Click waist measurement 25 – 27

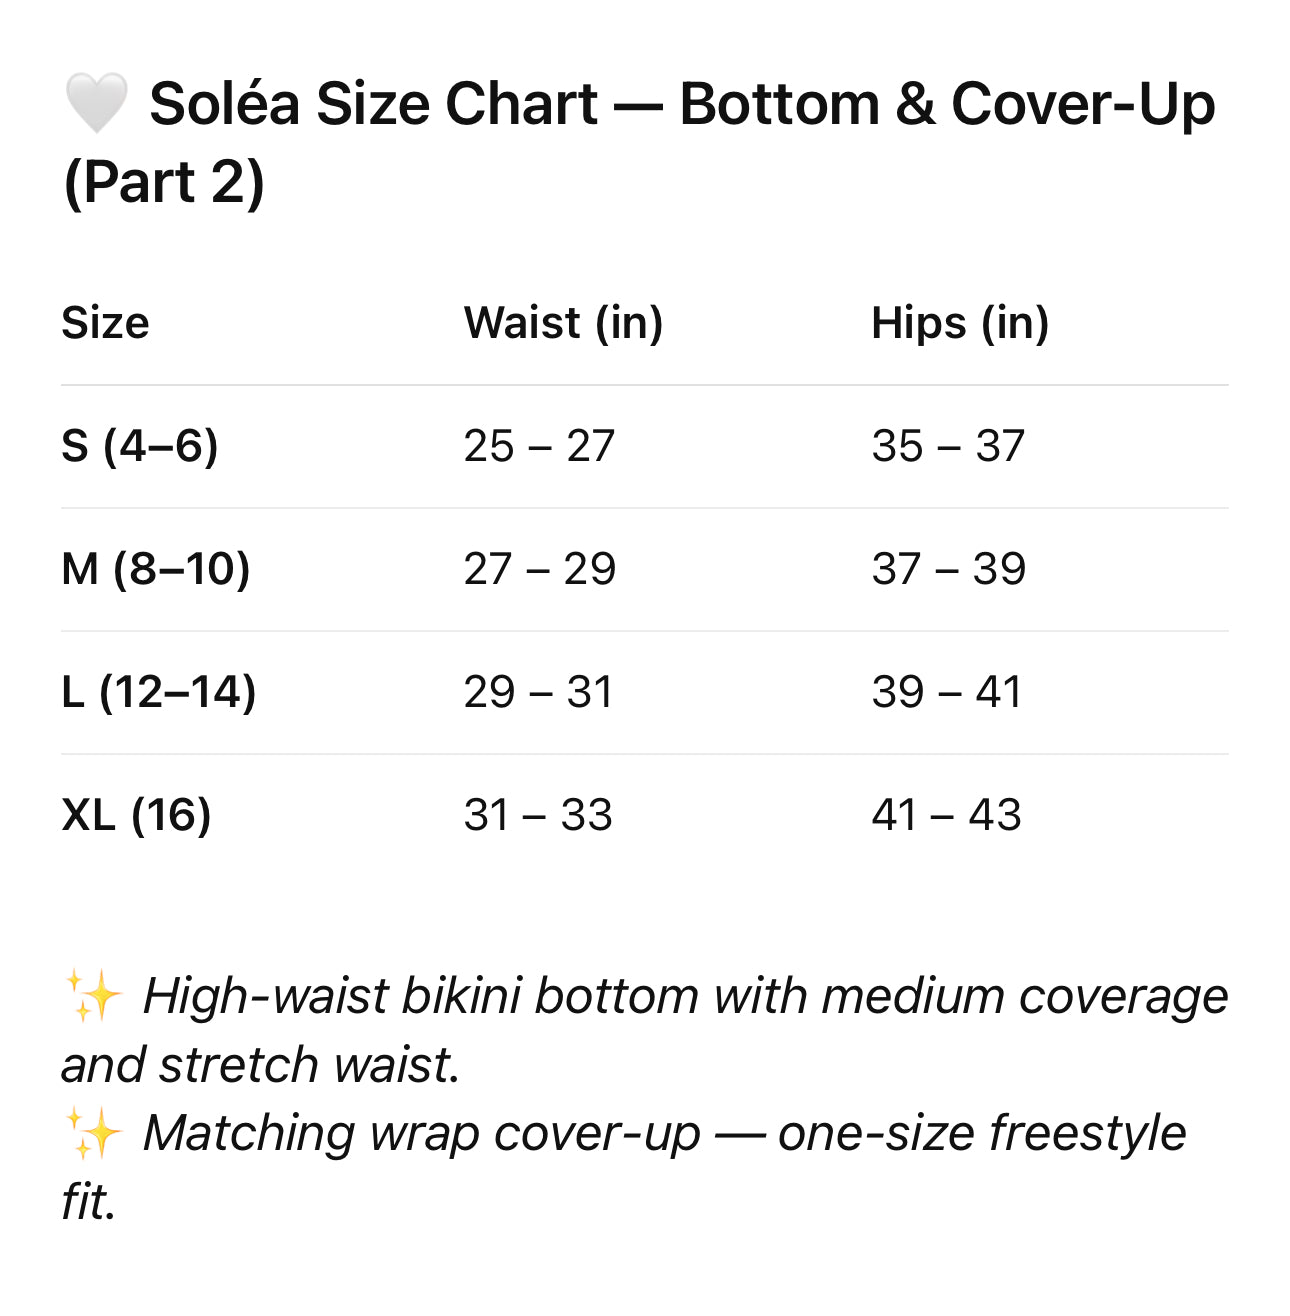[539, 446]
